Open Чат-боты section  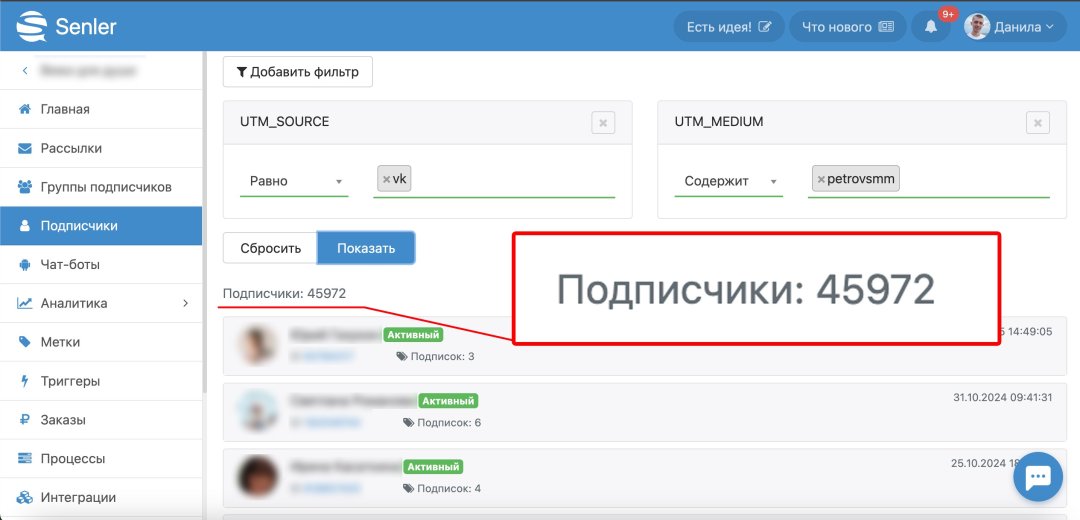70,265
